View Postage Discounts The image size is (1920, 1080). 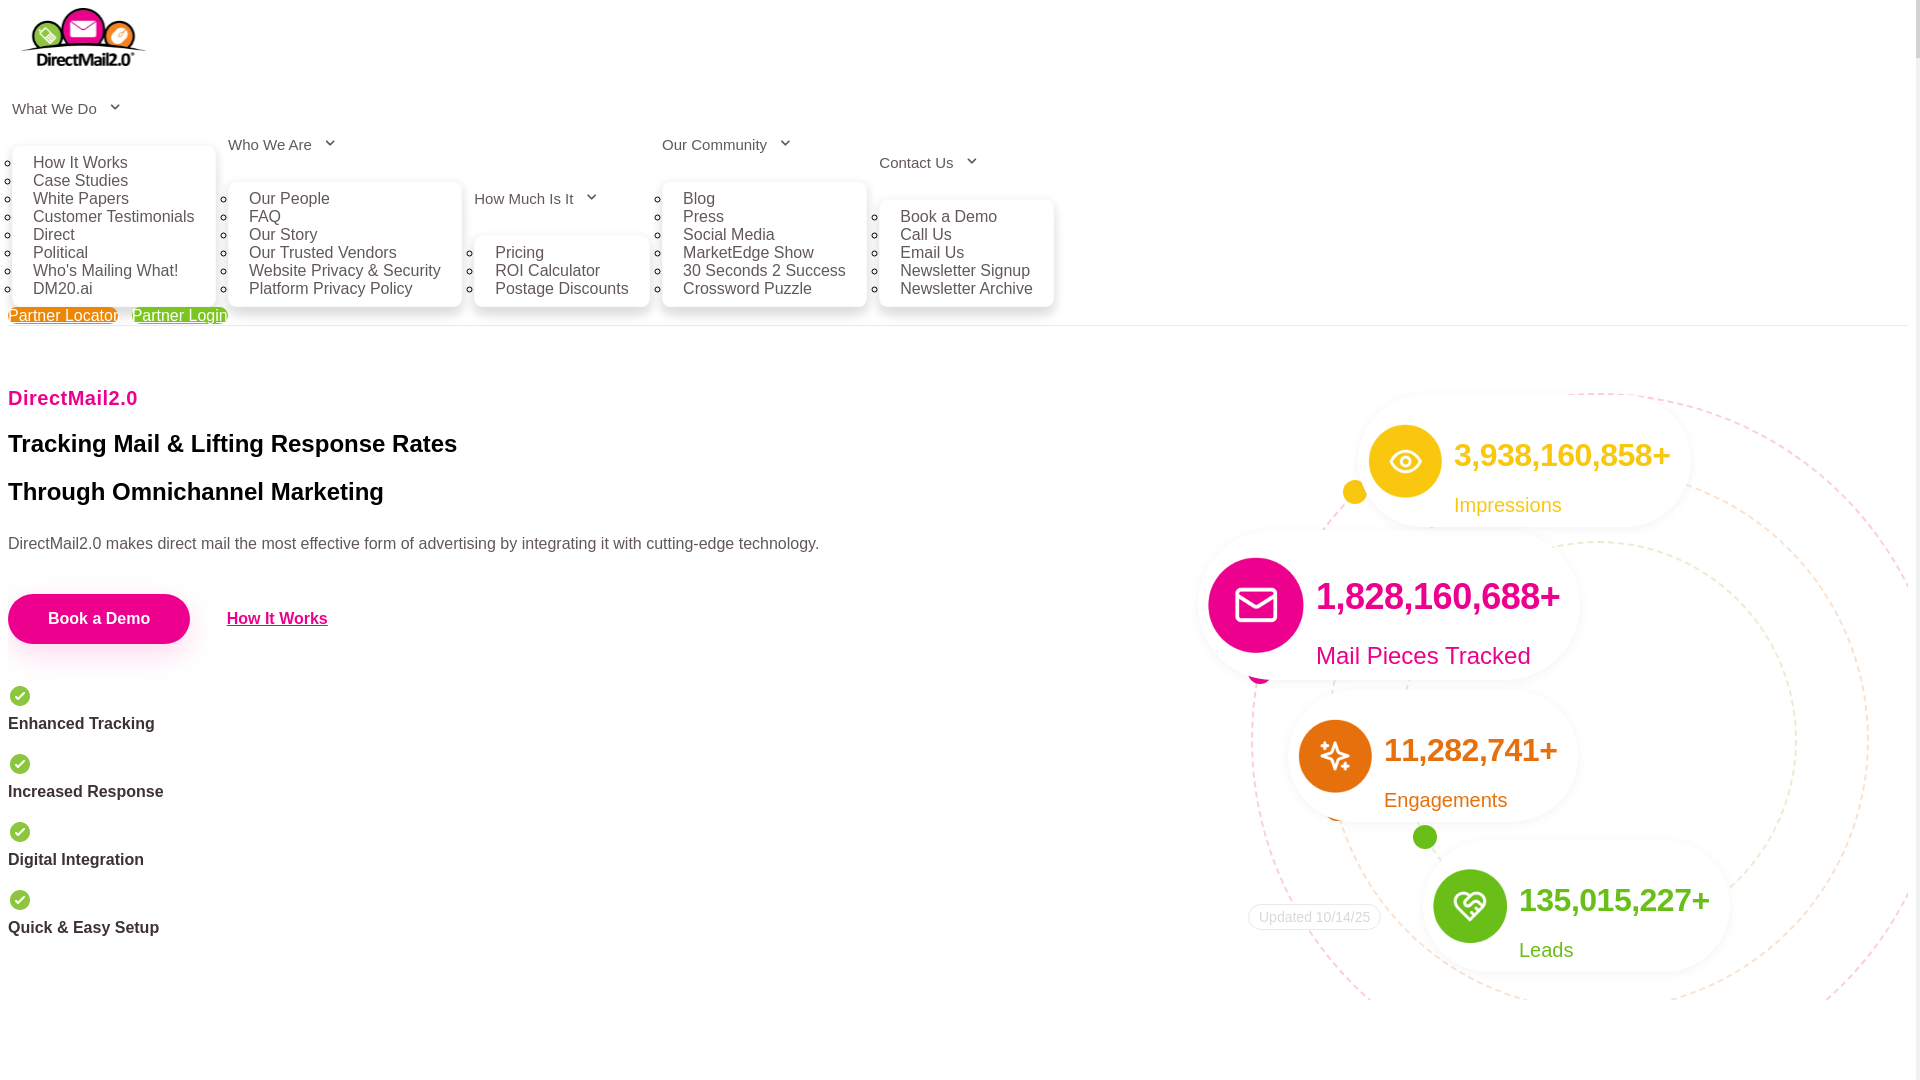[562, 288]
